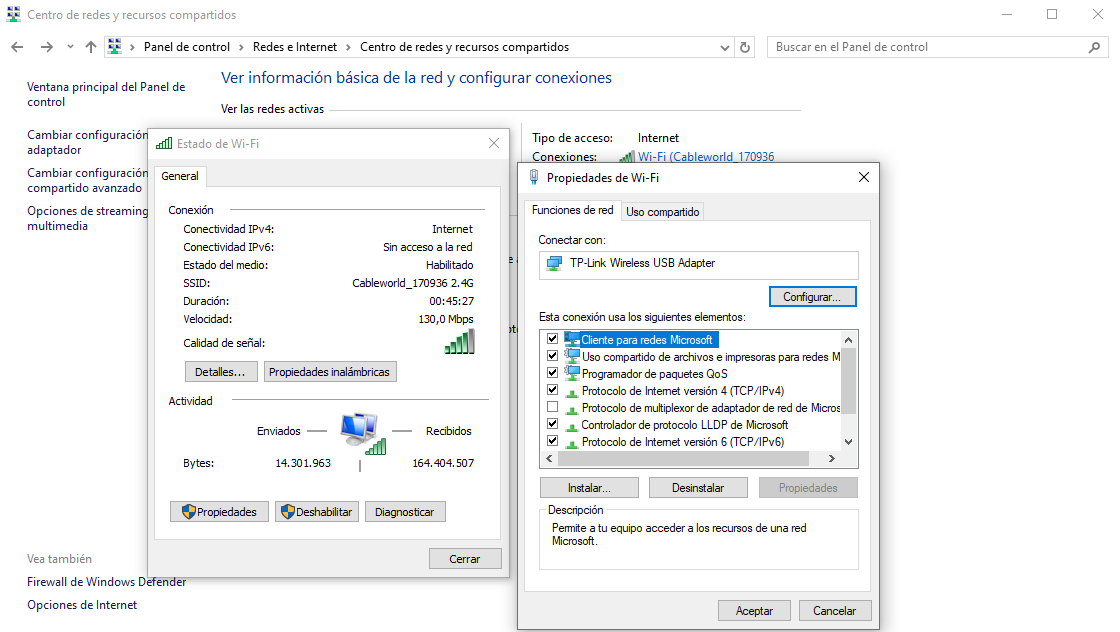Select the Funciones de red tab

coord(572,211)
